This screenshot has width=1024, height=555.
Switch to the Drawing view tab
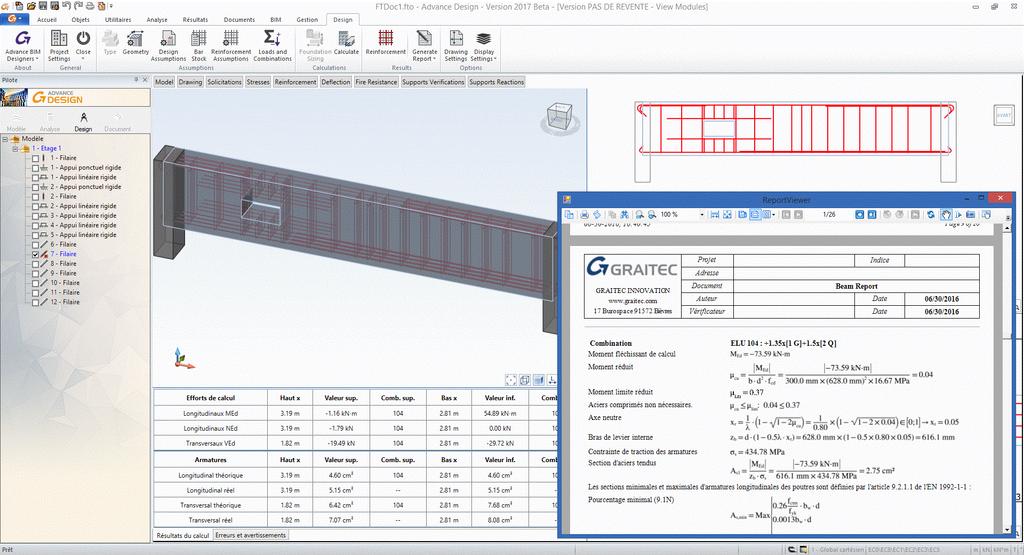190,82
